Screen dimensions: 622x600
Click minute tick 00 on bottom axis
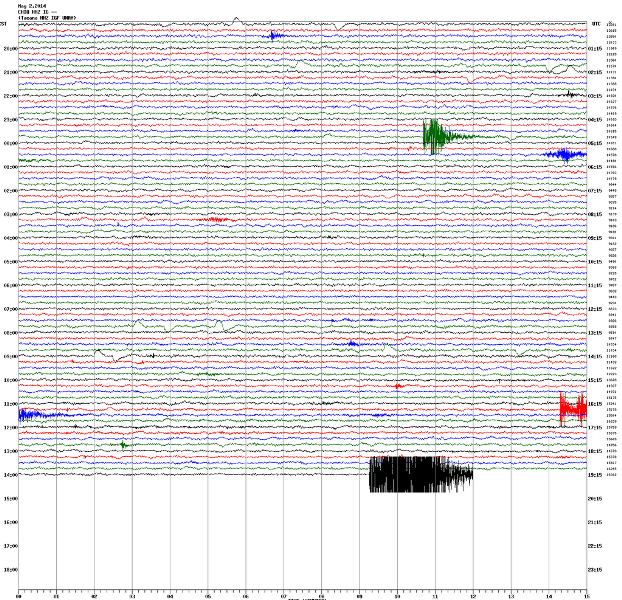coord(19,593)
